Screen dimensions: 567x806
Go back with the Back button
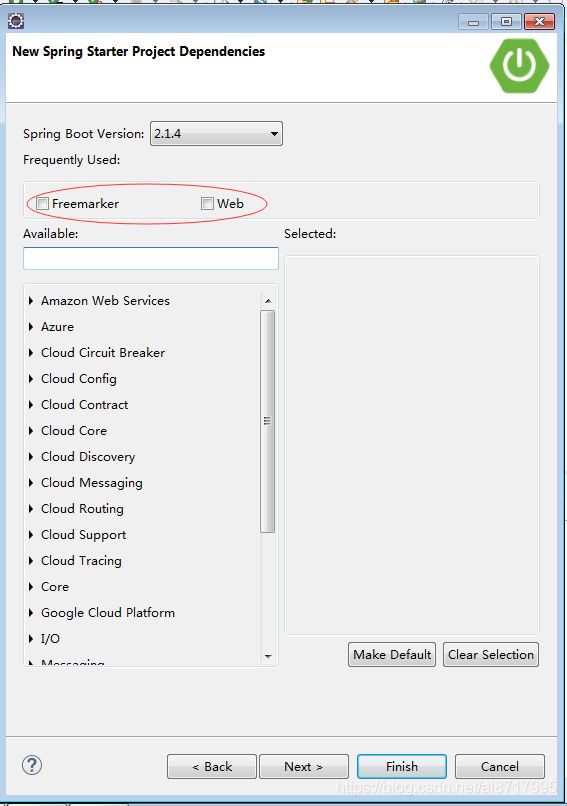(212, 766)
